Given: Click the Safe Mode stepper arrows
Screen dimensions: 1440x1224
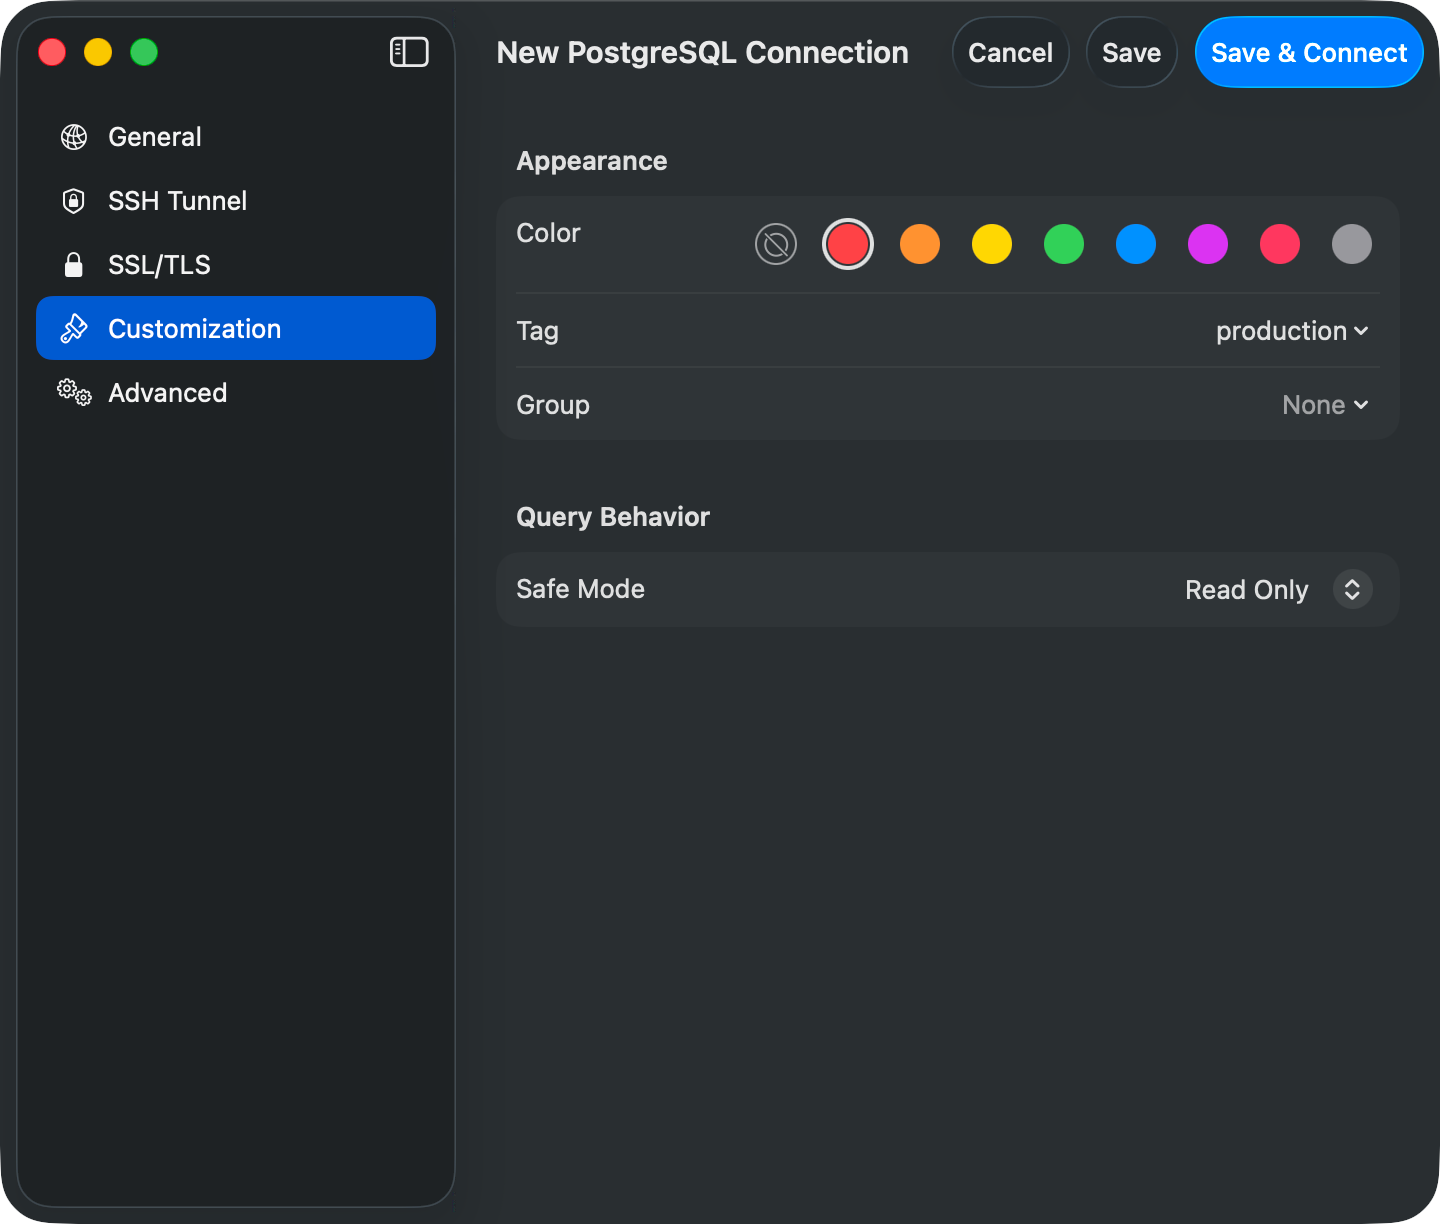Looking at the screenshot, I should point(1352,590).
